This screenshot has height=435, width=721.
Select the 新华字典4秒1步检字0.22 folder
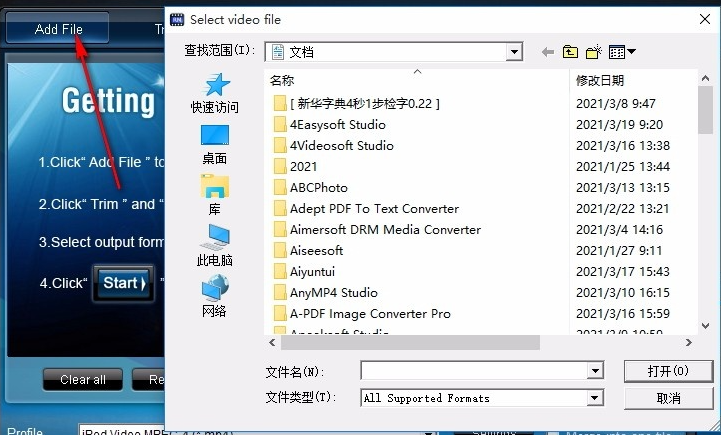click(356, 103)
